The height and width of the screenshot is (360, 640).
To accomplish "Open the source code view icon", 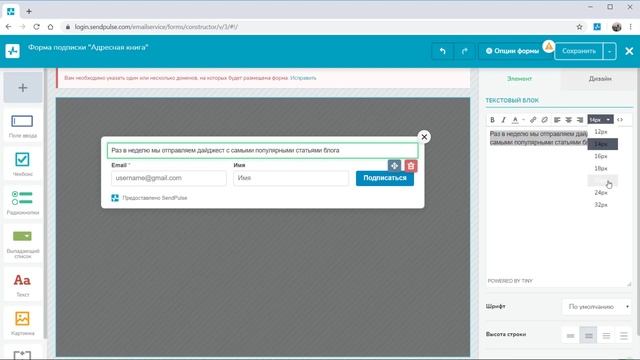I will [x=620, y=120].
